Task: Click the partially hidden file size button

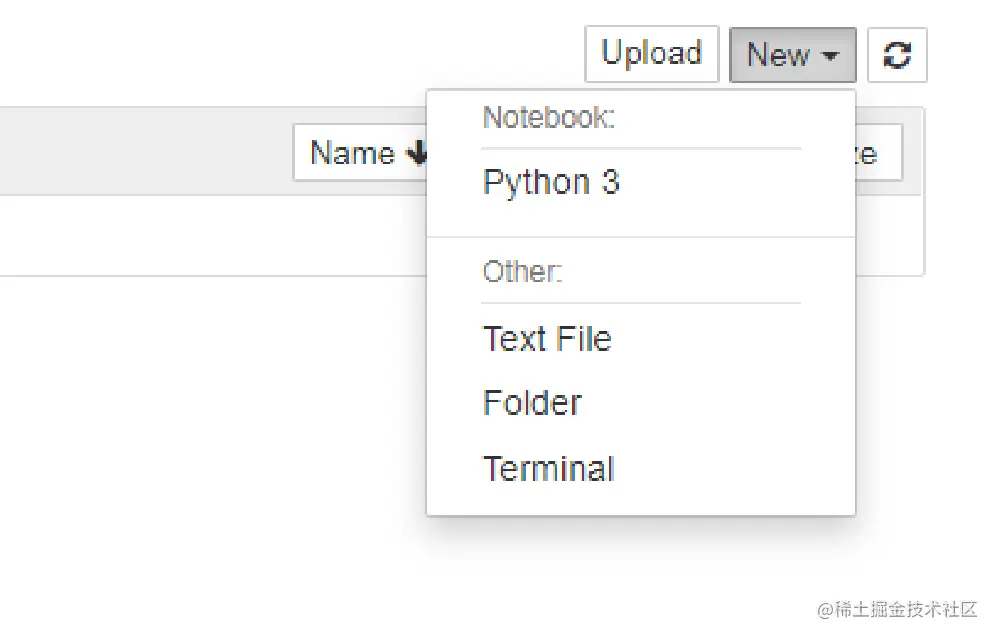Action: click(880, 153)
